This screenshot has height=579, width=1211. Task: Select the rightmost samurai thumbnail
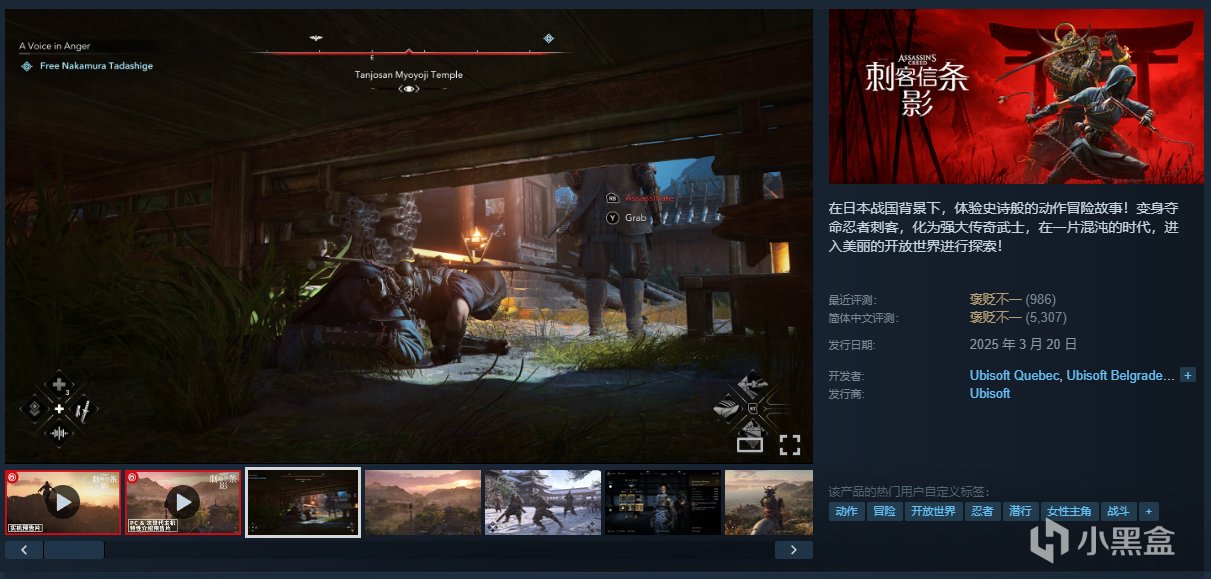click(x=768, y=502)
